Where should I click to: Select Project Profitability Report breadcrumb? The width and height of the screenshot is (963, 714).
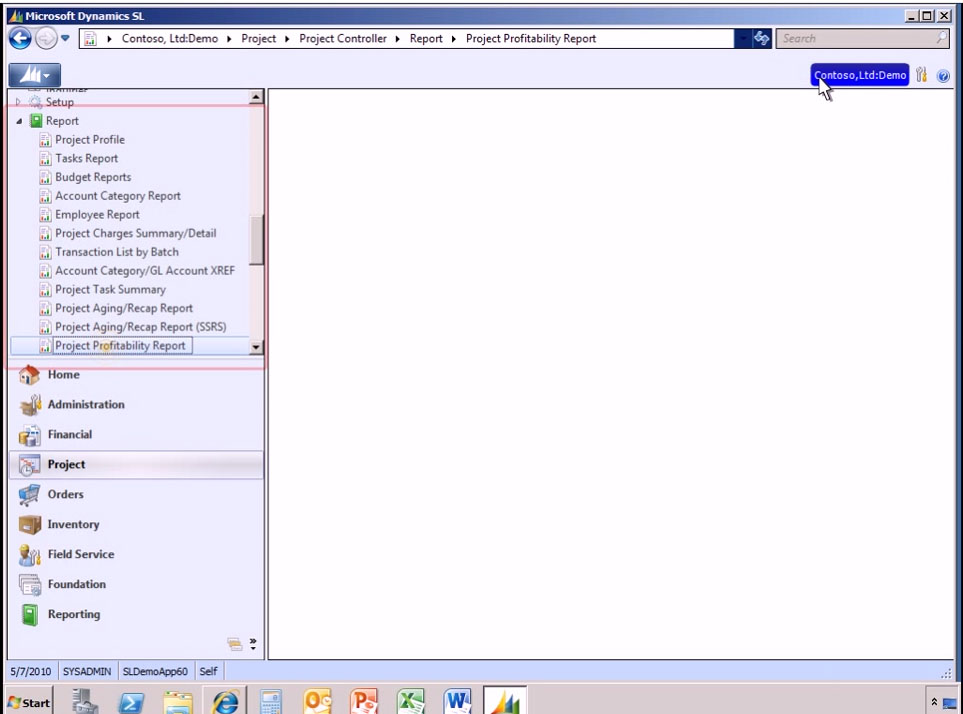pyautogui.click(x=531, y=39)
